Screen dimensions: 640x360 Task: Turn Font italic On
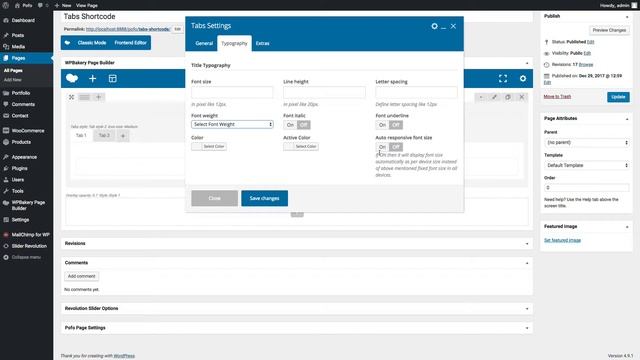(x=290, y=125)
